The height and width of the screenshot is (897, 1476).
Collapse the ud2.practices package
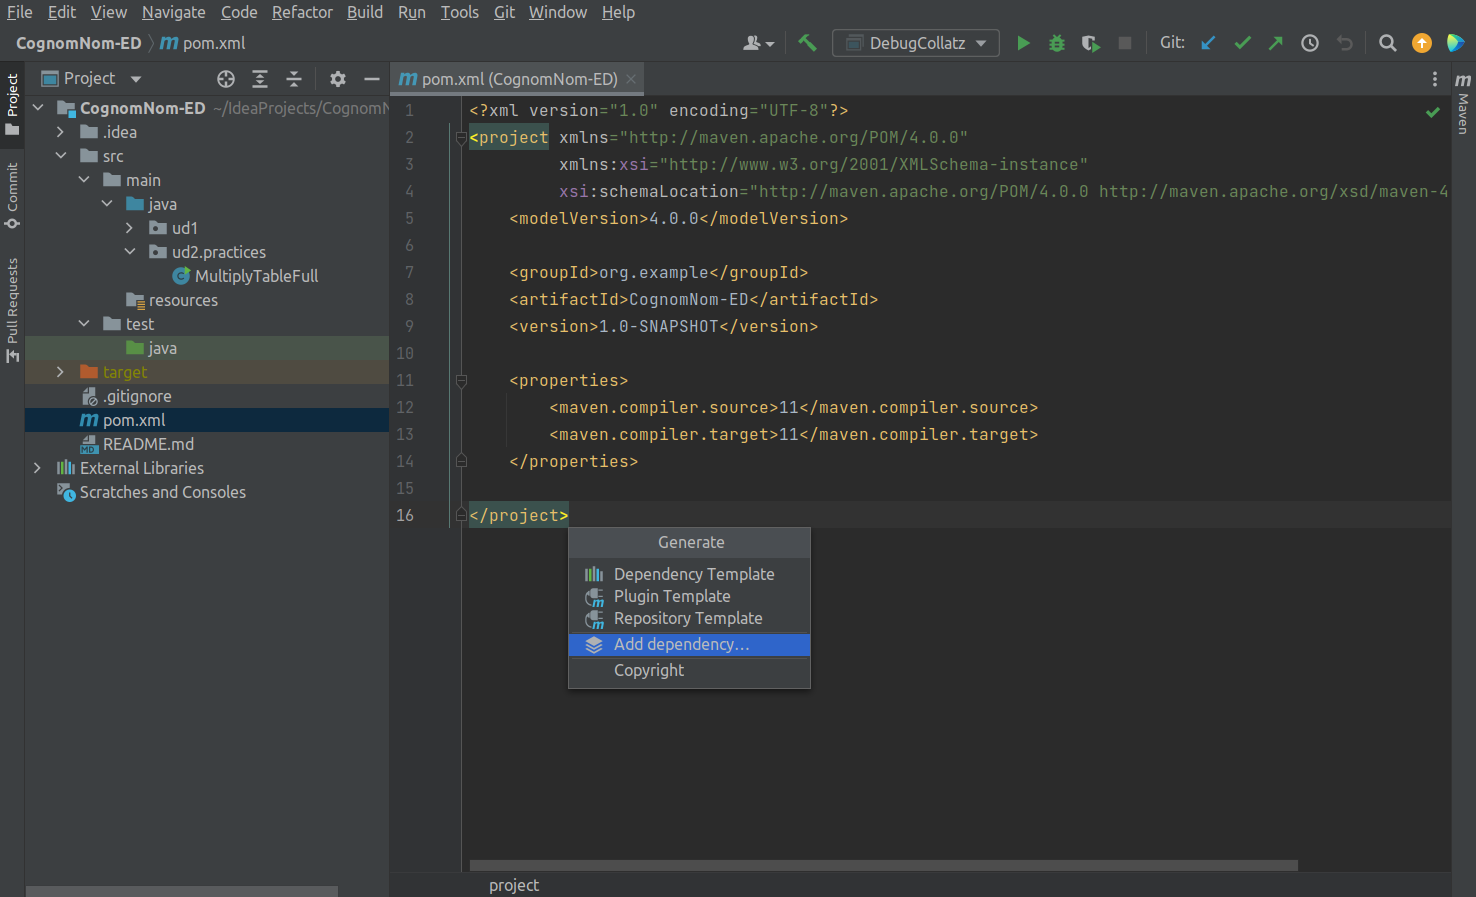130,251
